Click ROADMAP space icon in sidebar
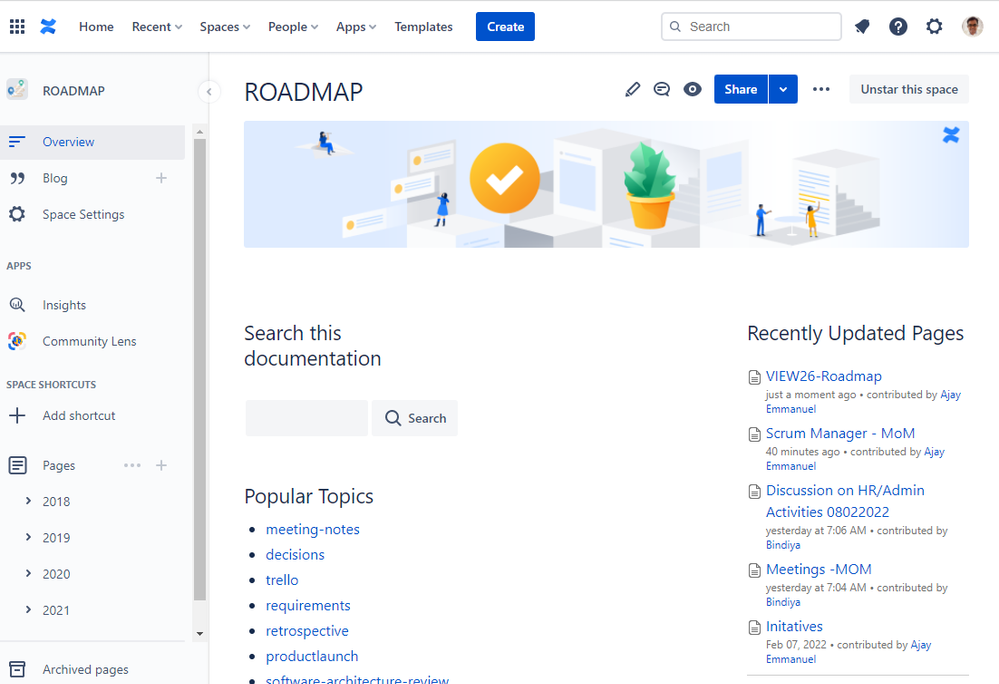This screenshot has width=999, height=684. (x=17, y=90)
